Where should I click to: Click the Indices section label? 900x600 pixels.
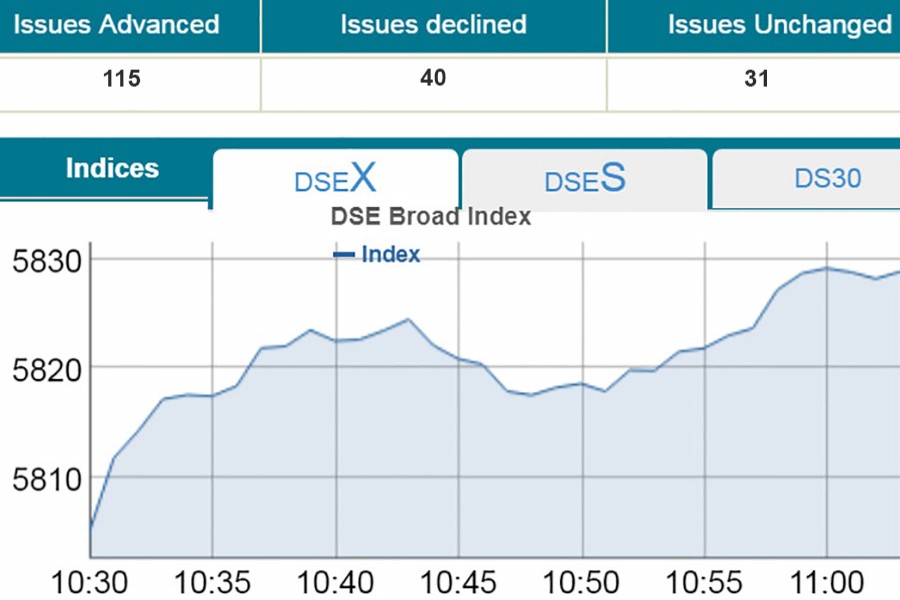tap(112, 168)
